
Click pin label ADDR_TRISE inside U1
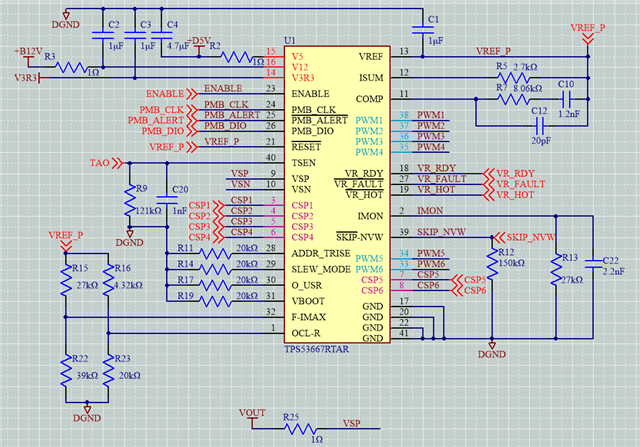(321, 254)
